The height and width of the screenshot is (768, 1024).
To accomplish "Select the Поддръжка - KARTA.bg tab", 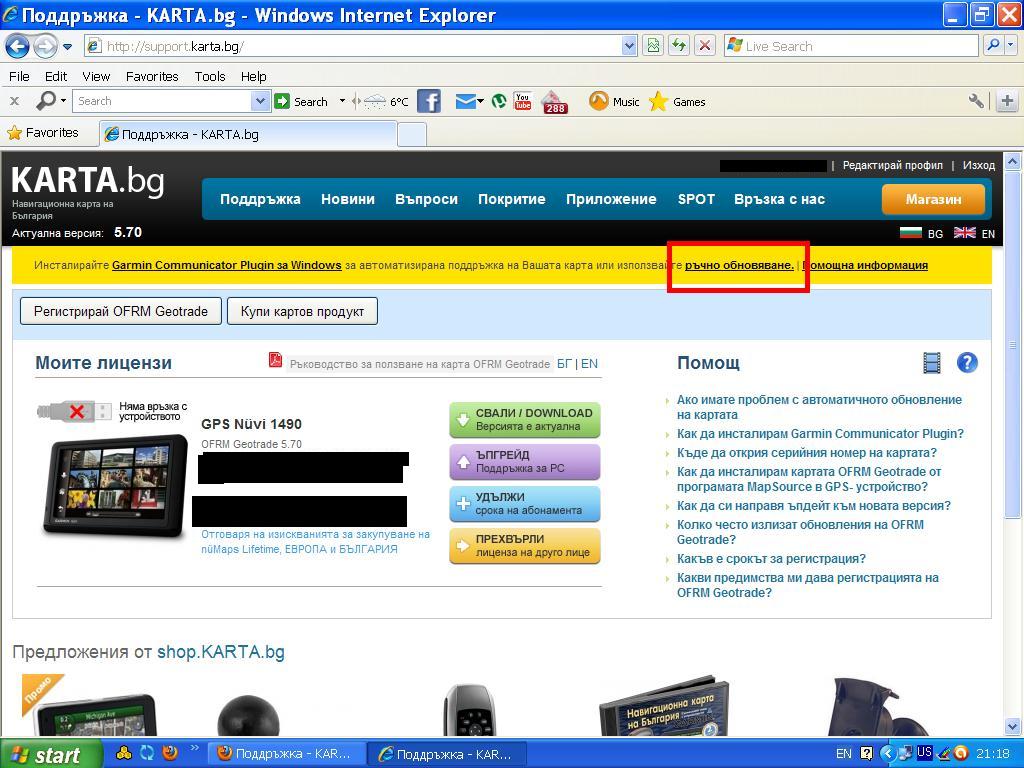I will pyautogui.click(x=248, y=135).
